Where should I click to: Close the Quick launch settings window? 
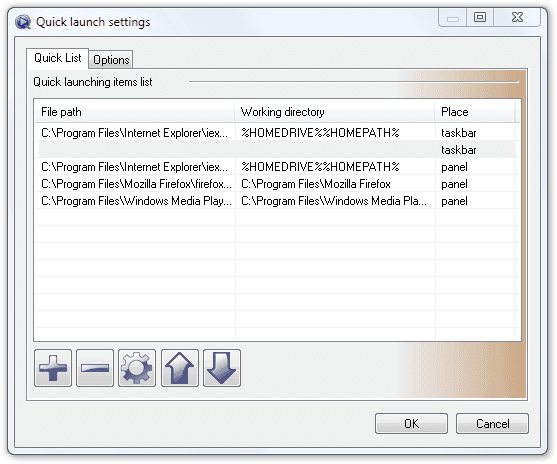(x=517, y=18)
